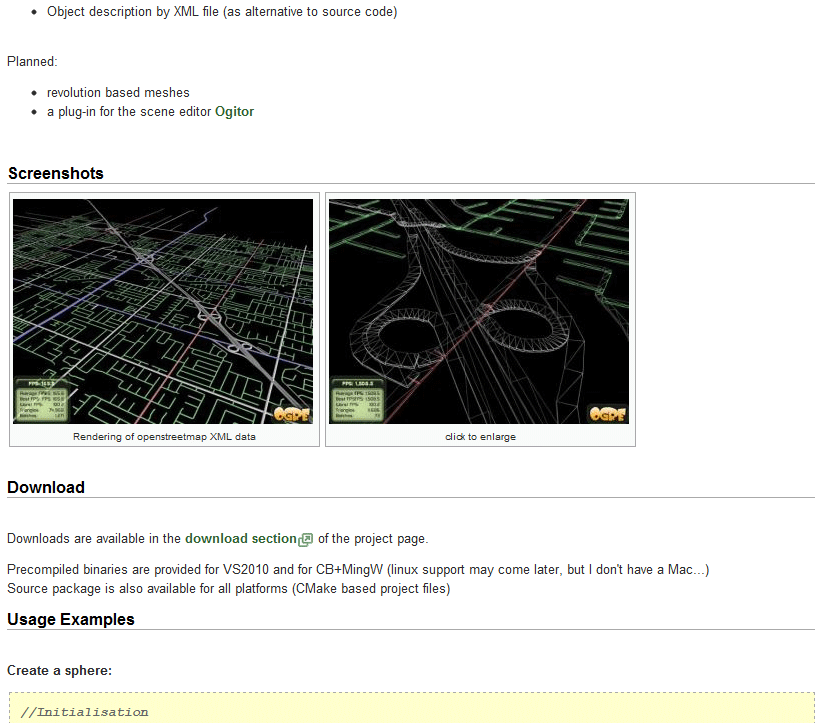Image resolution: width=824 pixels, height=723 pixels.
Task: Click inside the //Initialisation code block
Action: 412,708
